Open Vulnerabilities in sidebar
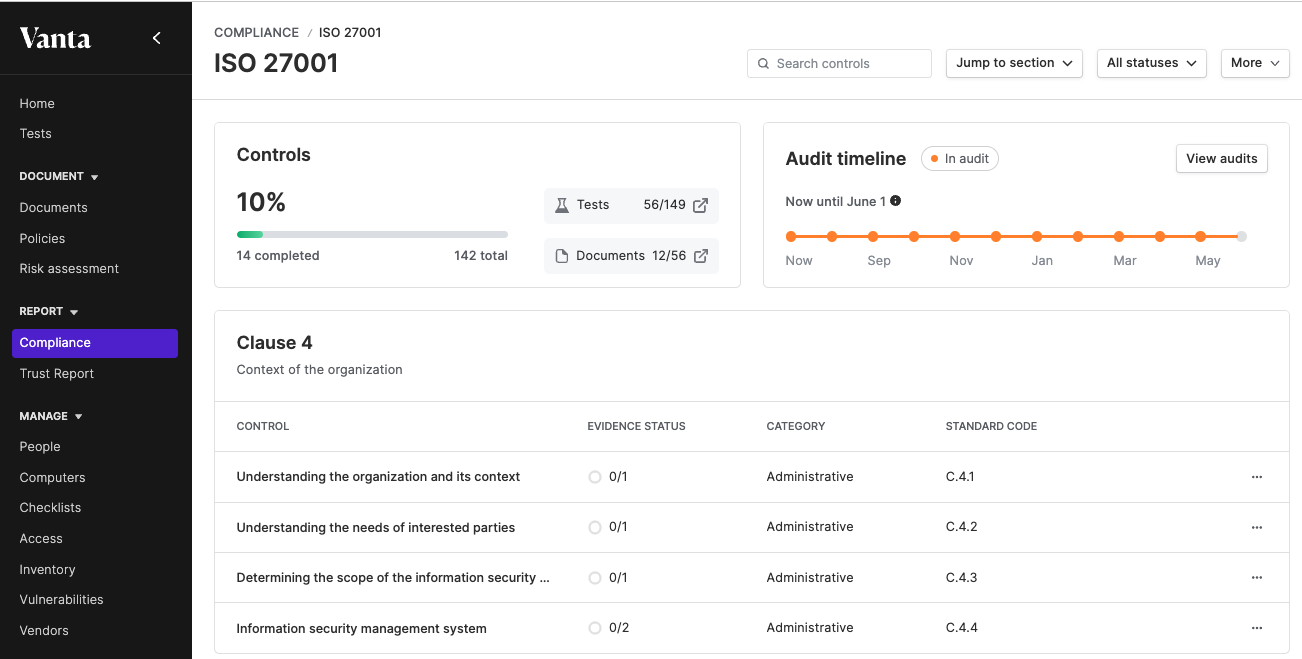Screen dimensions: 1302x659 click(x=61, y=600)
